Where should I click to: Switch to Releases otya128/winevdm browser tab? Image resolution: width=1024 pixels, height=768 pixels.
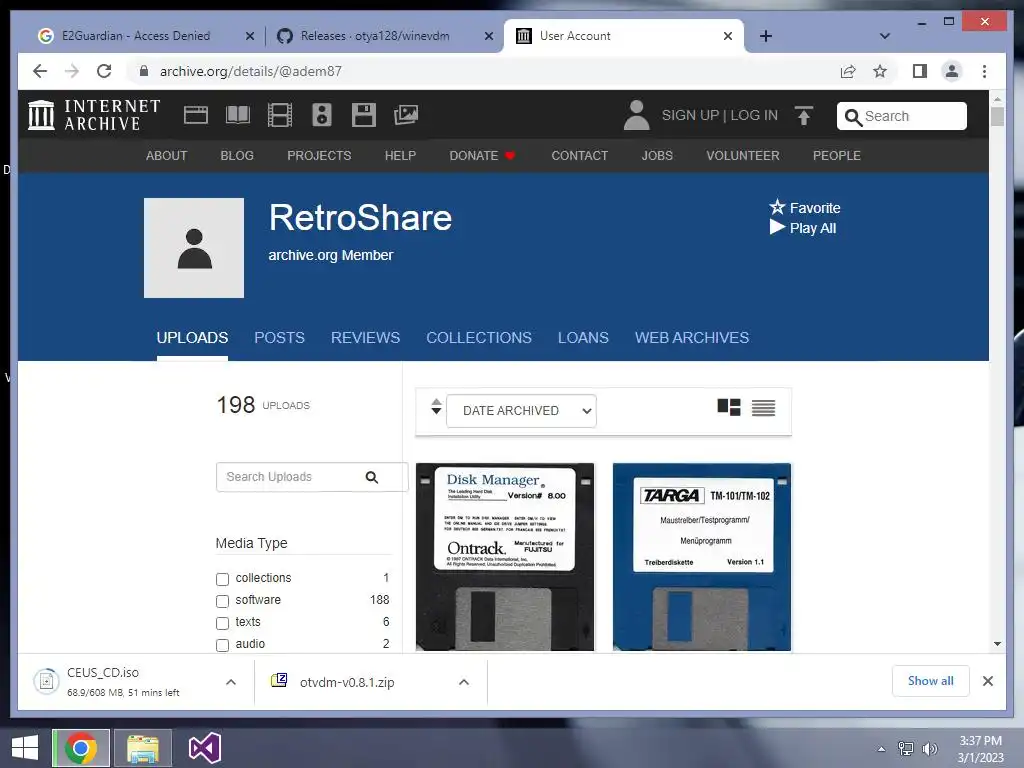pos(383,36)
